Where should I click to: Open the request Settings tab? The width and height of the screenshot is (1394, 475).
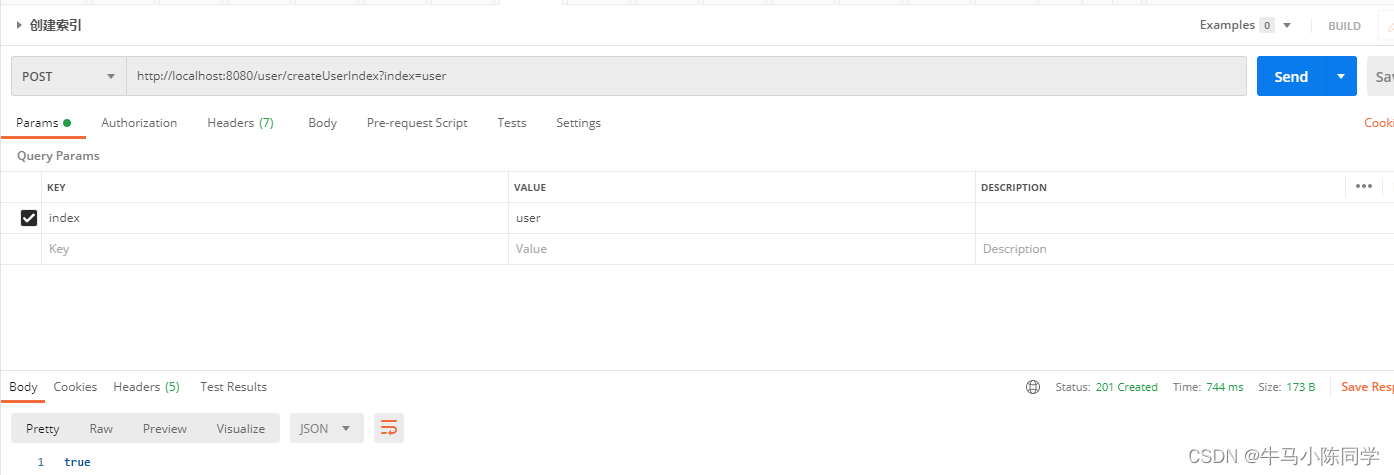(578, 123)
